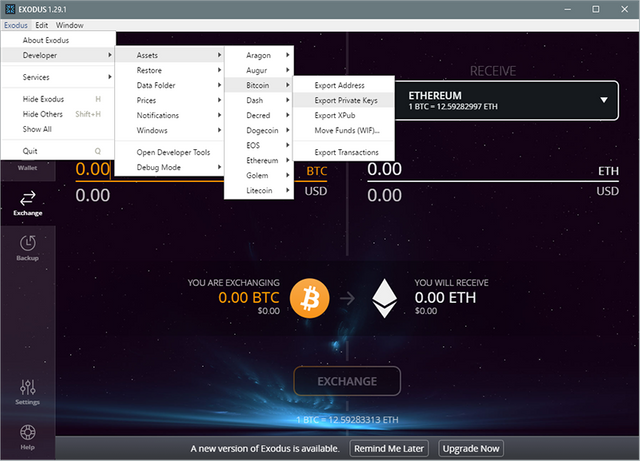Image resolution: width=640 pixels, height=461 pixels.
Task: Choose Show All
Action: pyautogui.click(x=58, y=129)
